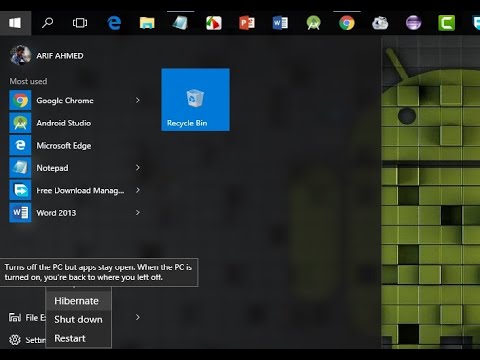Viewport: 480px width, 360px height.
Task: Expand File Explorer jump list arrow
Action: coord(138,317)
